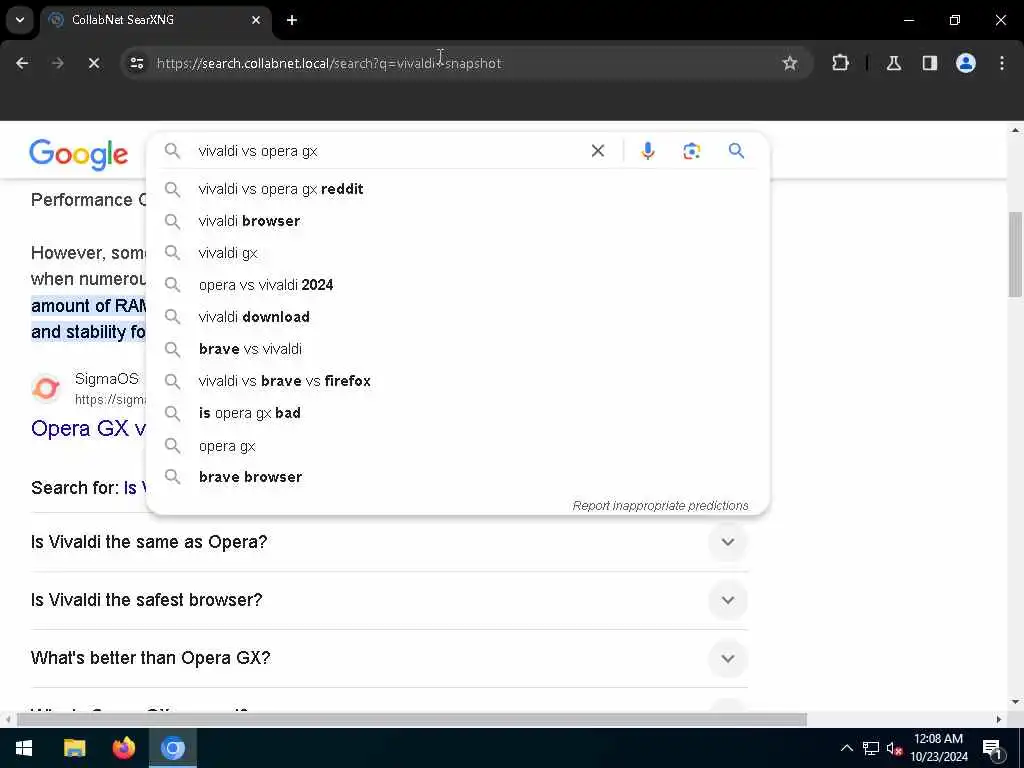The height and width of the screenshot is (768, 1024).
Task: Open Google Lens image search icon
Action: click(x=692, y=151)
